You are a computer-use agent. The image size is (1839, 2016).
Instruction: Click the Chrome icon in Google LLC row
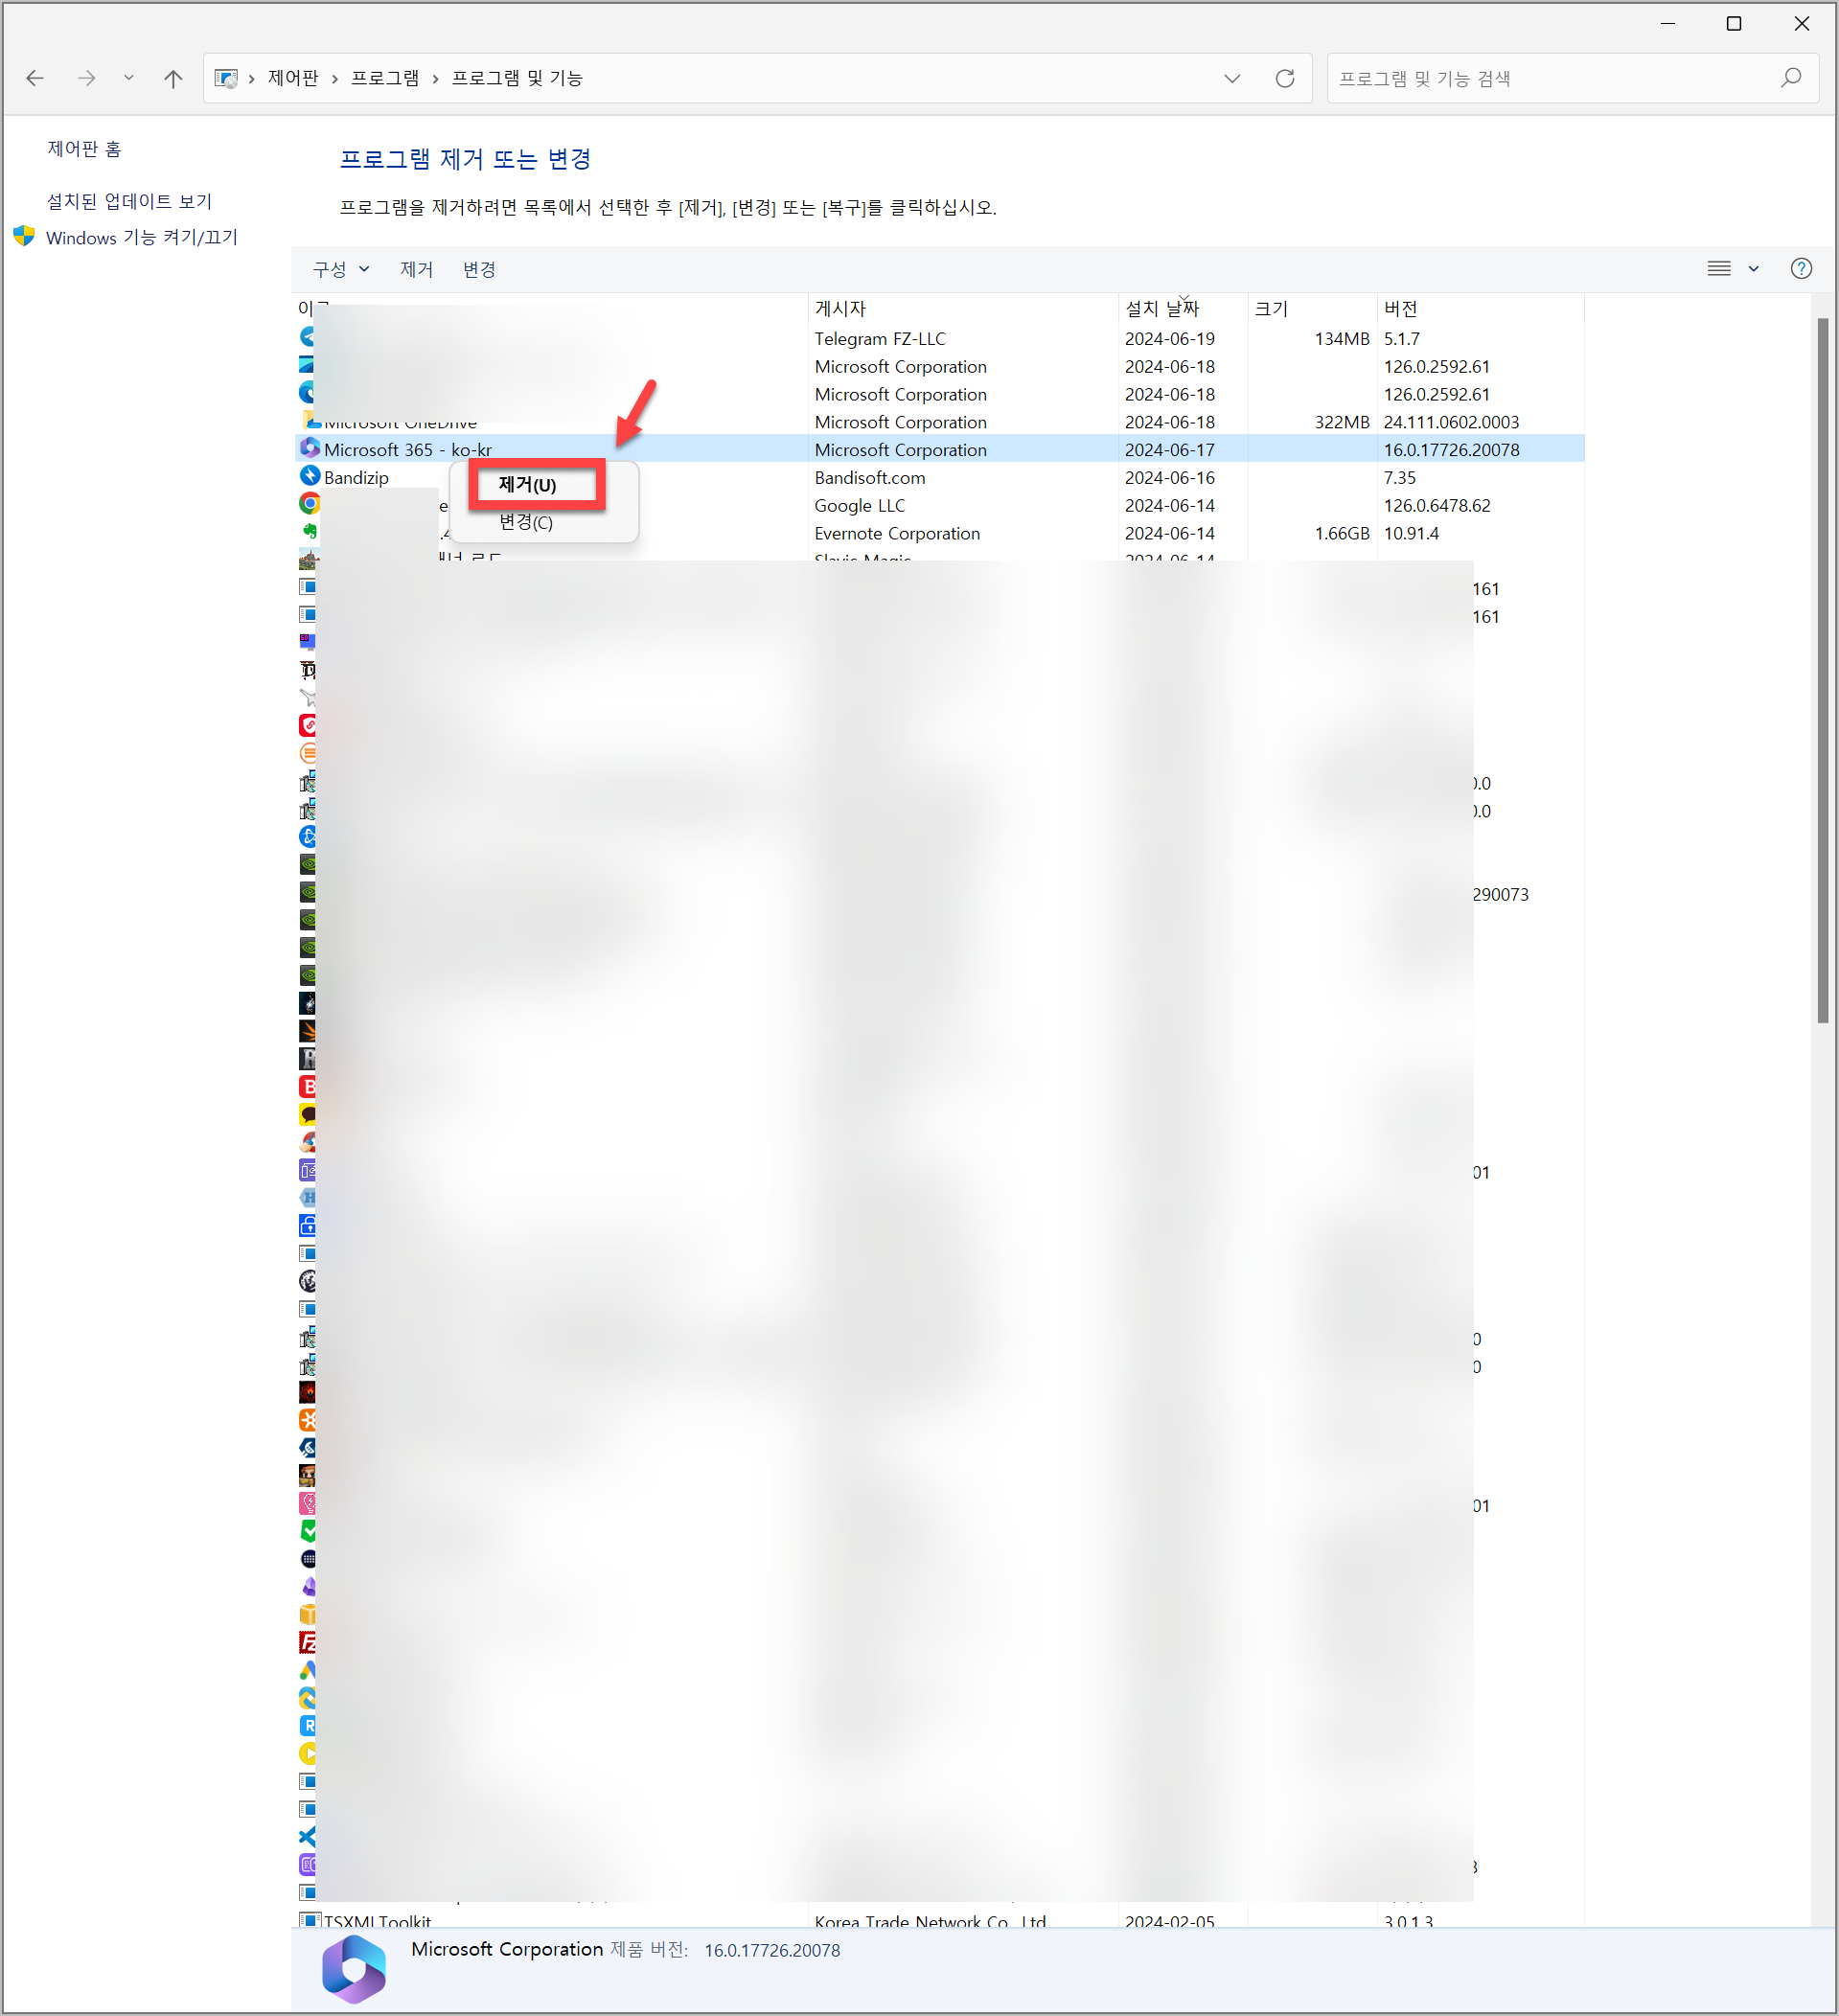tap(310, 504)
